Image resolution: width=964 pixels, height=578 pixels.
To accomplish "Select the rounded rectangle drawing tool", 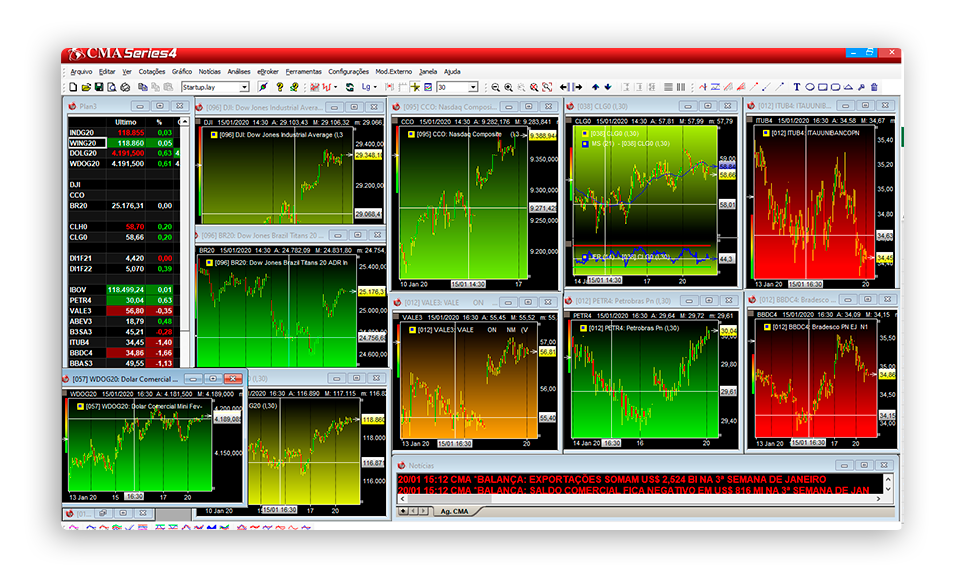I will point(836,87).
